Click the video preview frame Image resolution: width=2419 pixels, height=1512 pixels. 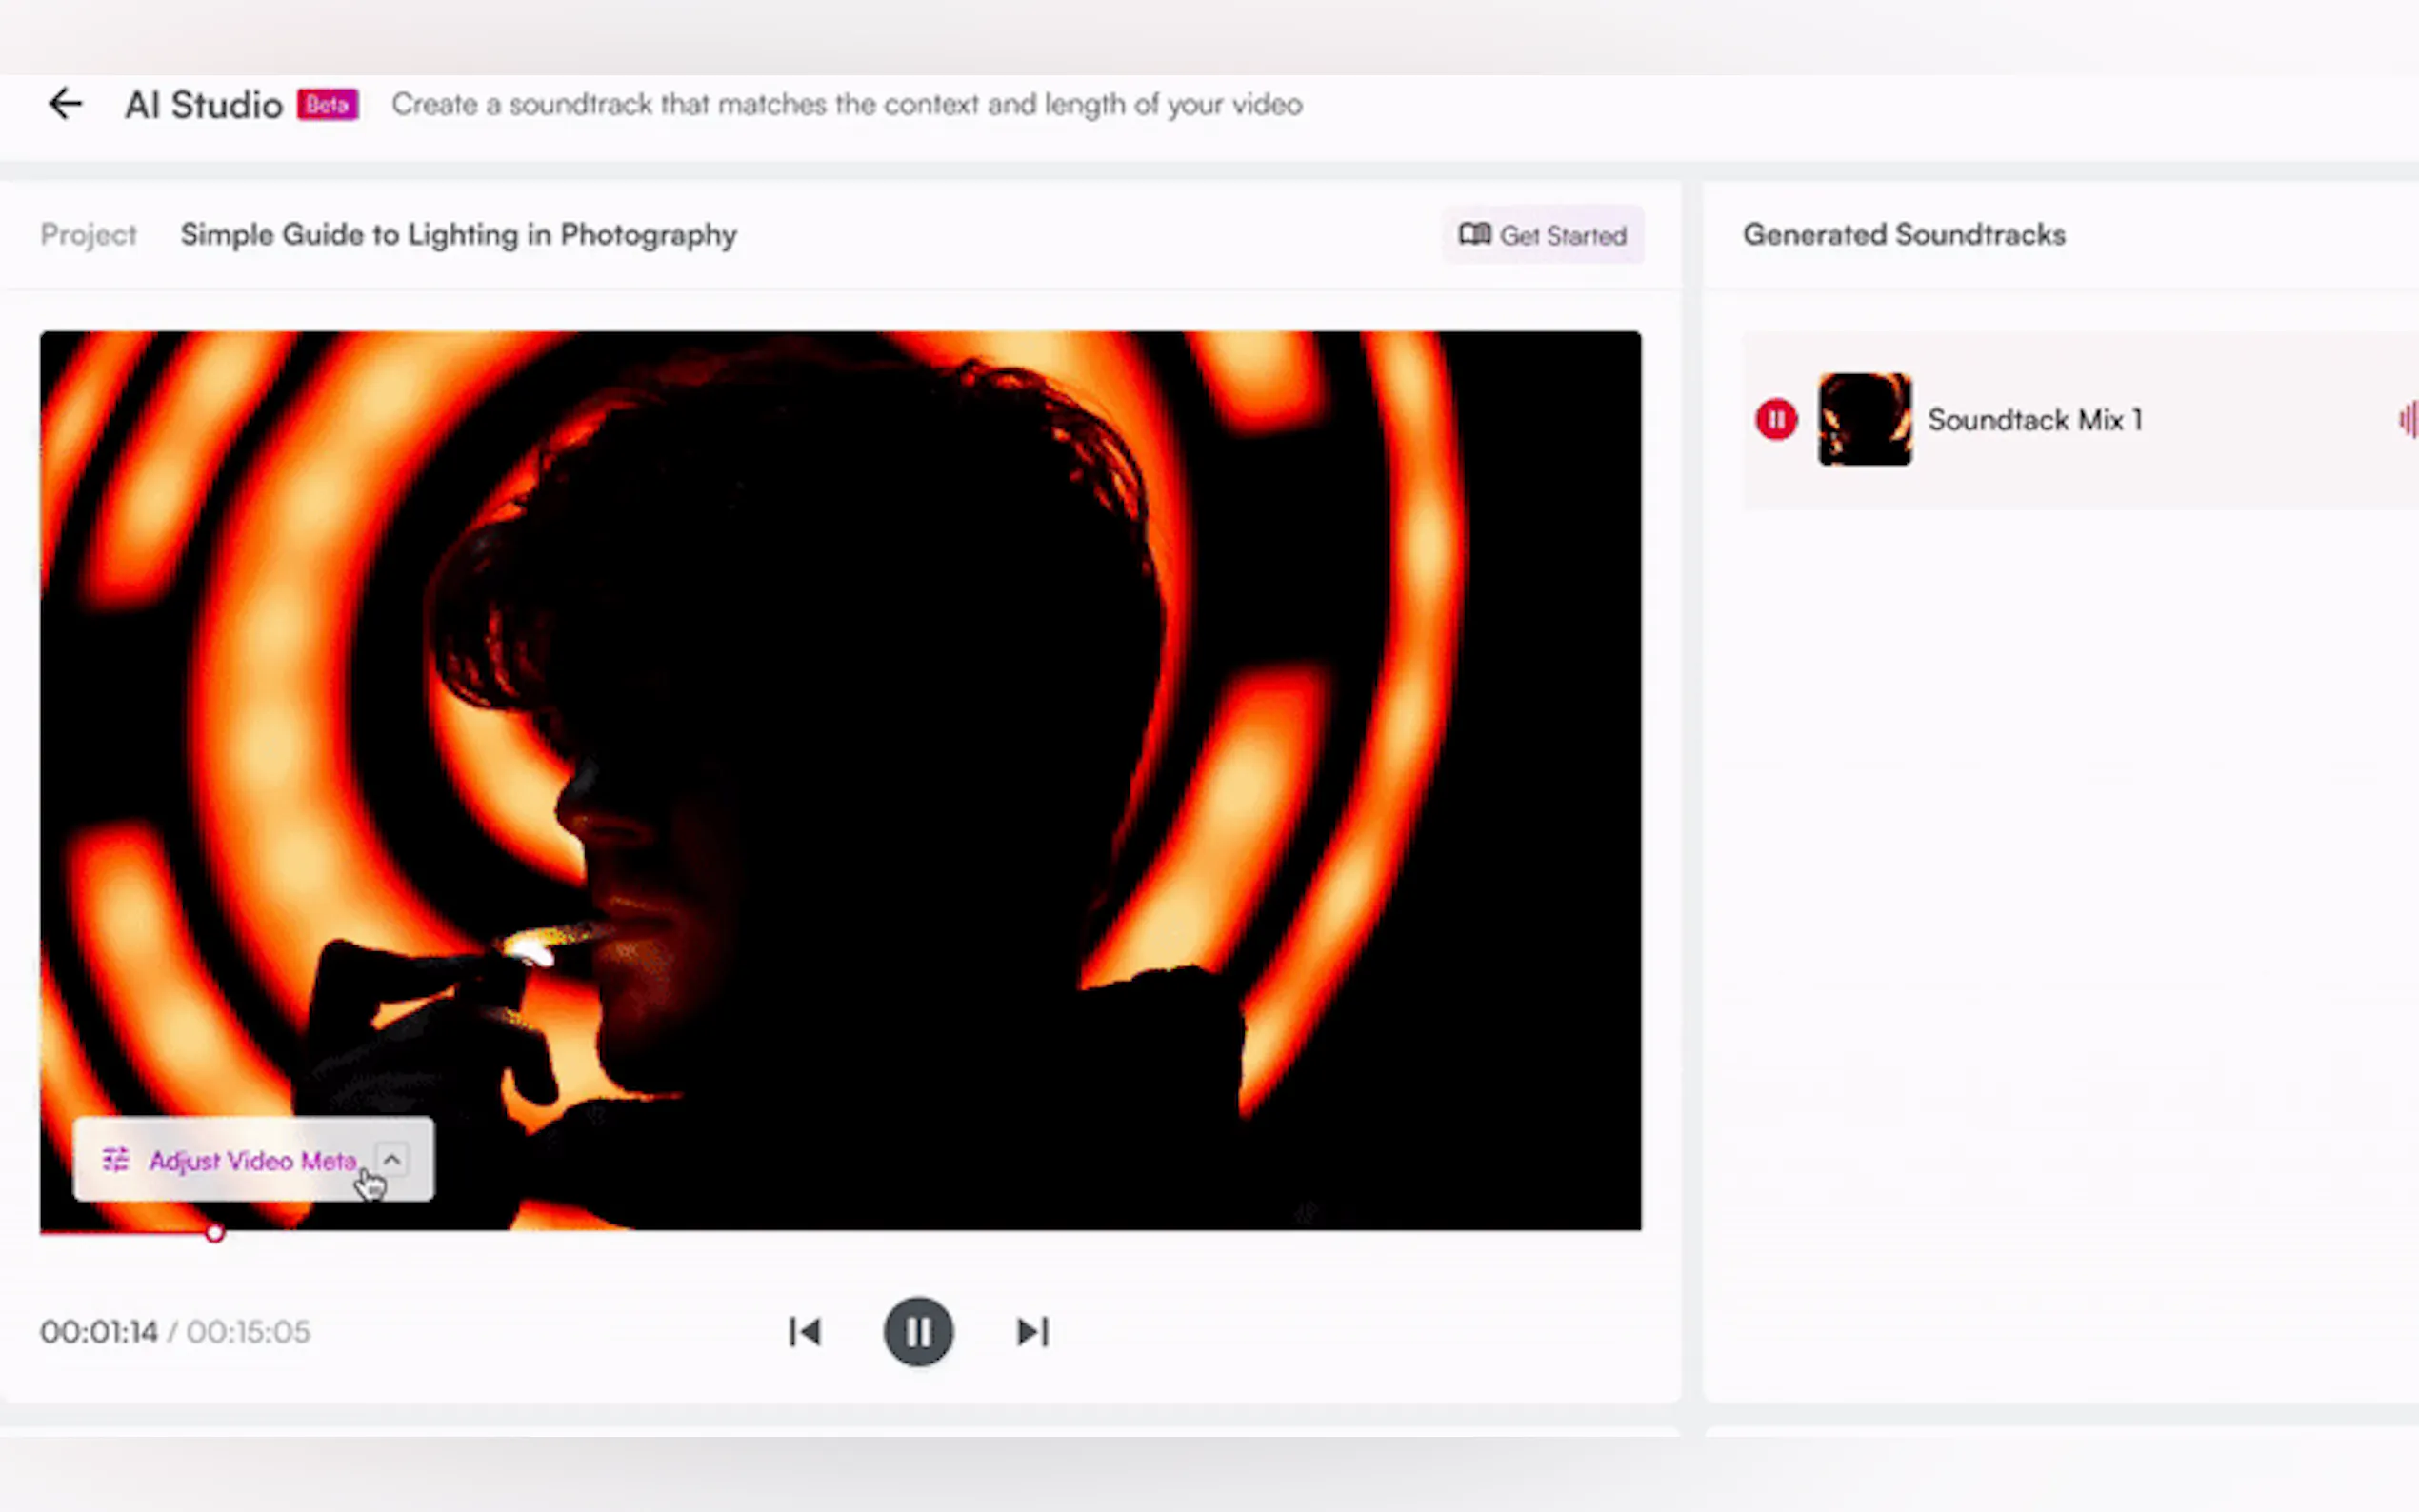[x=840, y=700]
